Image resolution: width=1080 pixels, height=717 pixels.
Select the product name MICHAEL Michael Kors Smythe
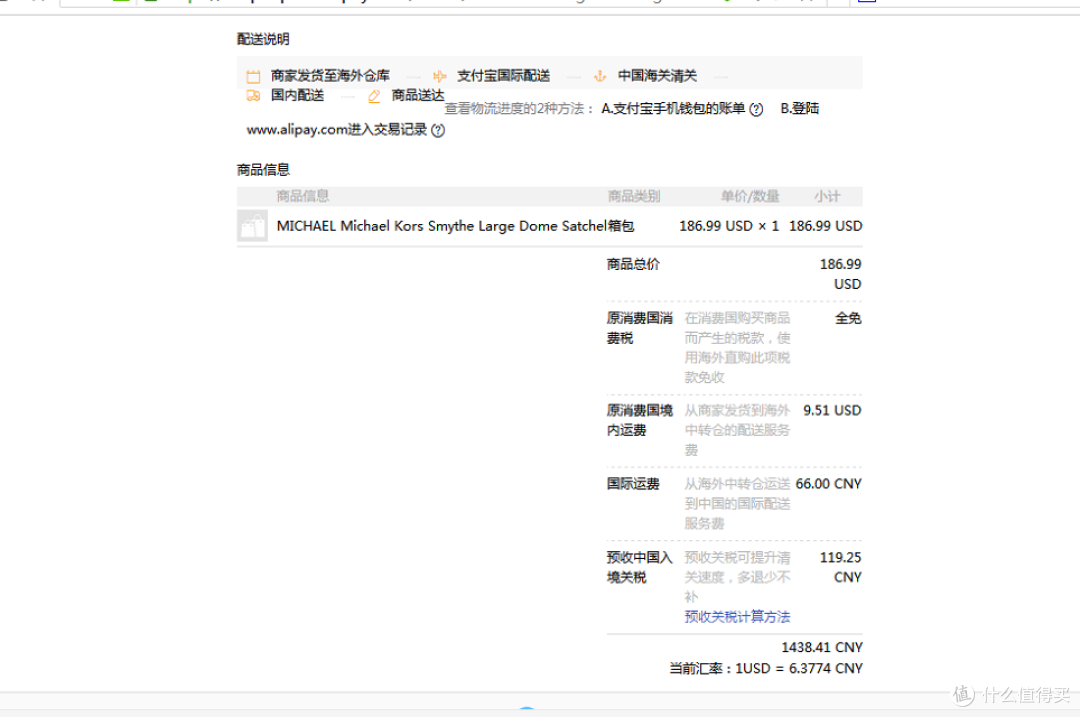click(x=441, y=226)
